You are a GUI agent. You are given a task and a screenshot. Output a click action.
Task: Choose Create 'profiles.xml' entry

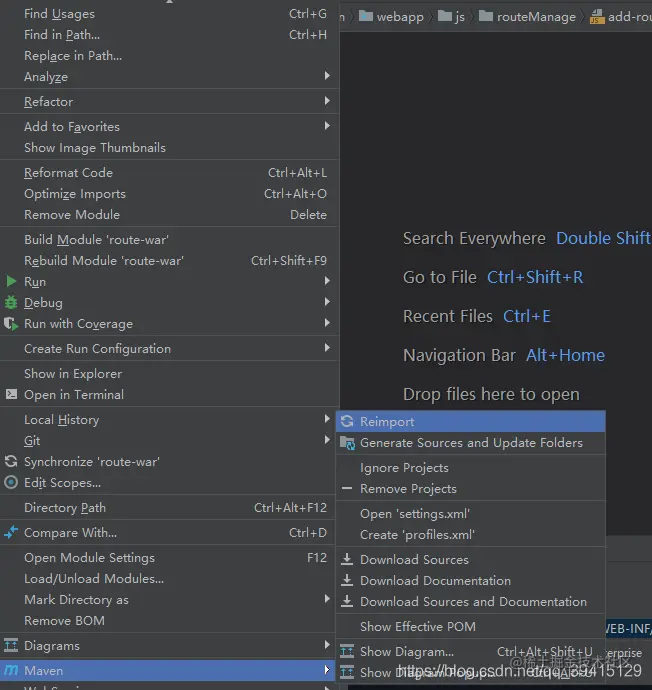click(x=471, y=535)
